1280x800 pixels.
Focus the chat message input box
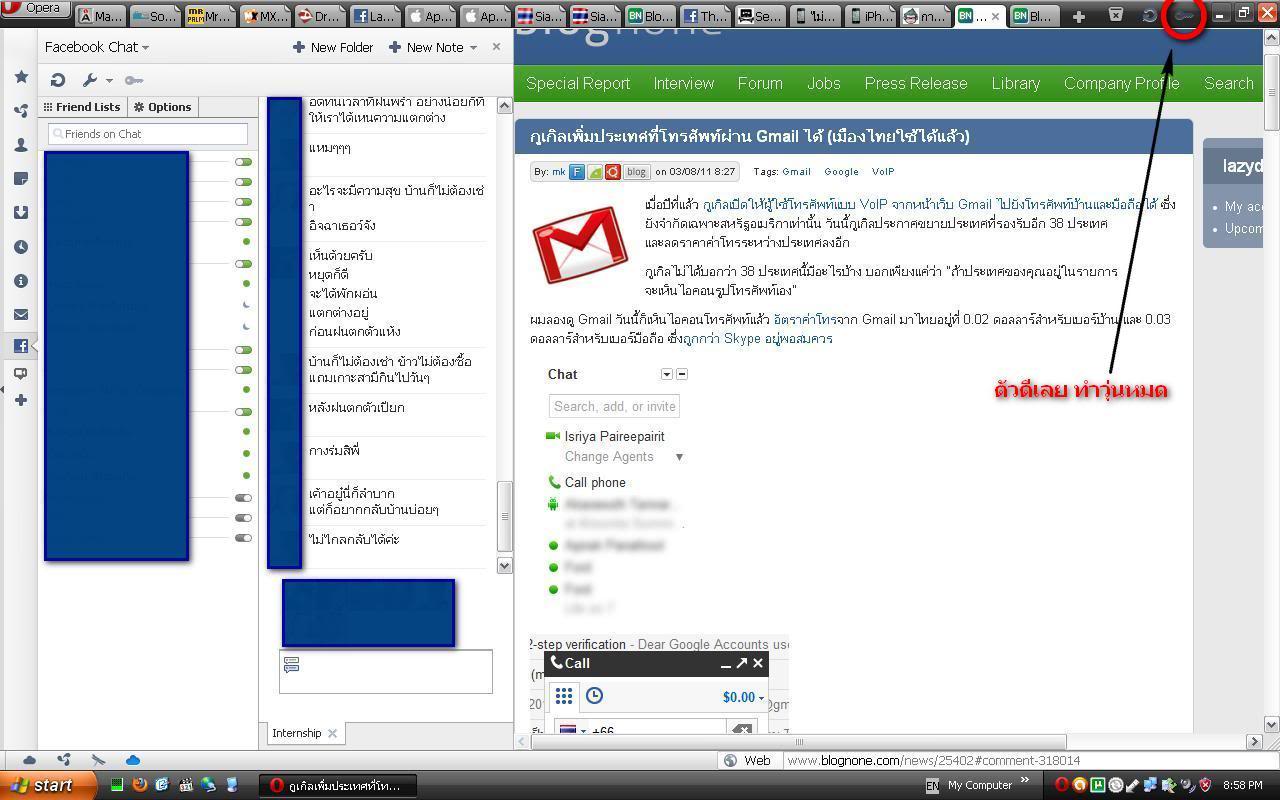click(386, 671)
